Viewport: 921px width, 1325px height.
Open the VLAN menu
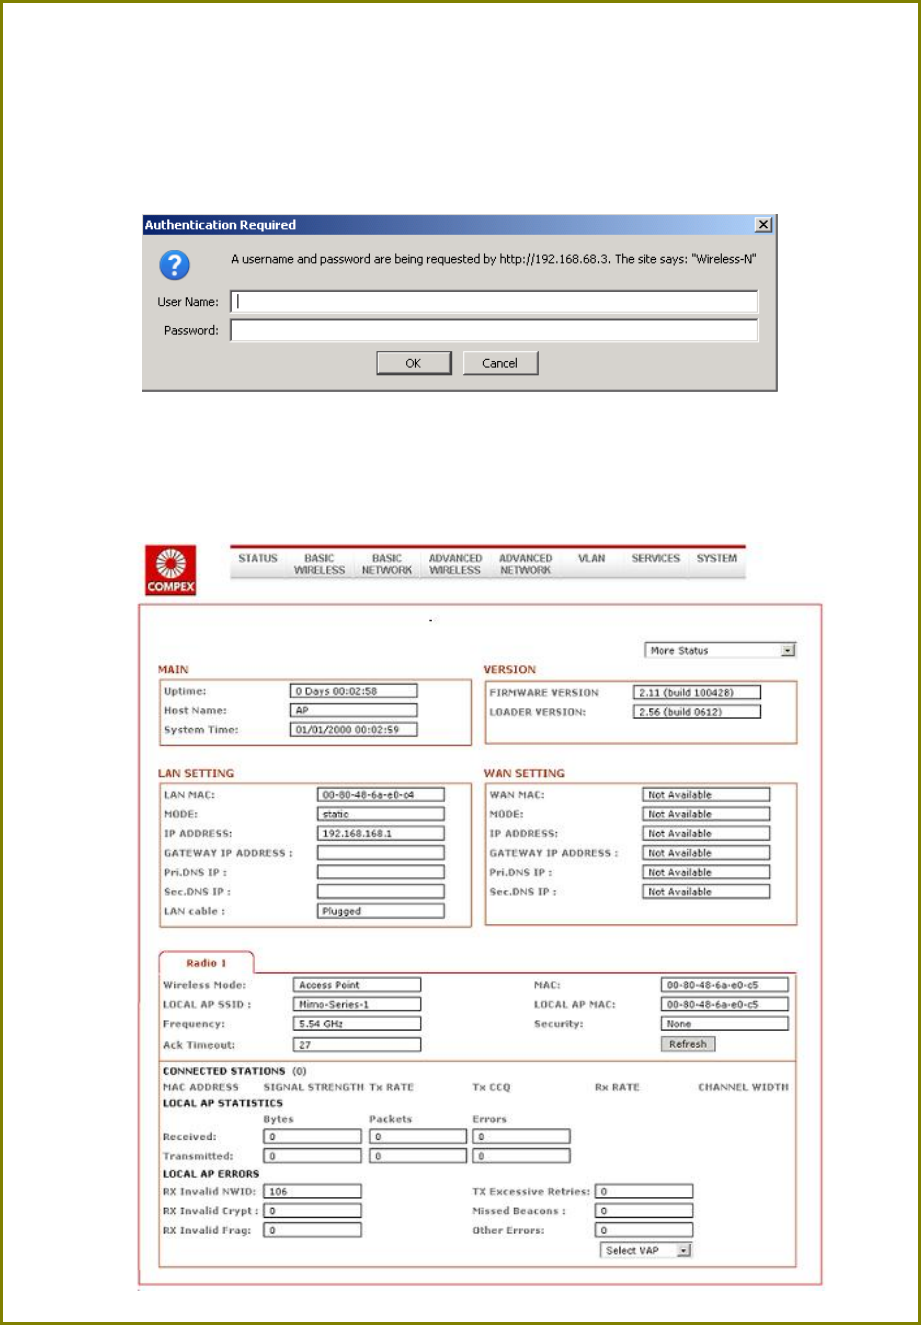click(591, 558)
